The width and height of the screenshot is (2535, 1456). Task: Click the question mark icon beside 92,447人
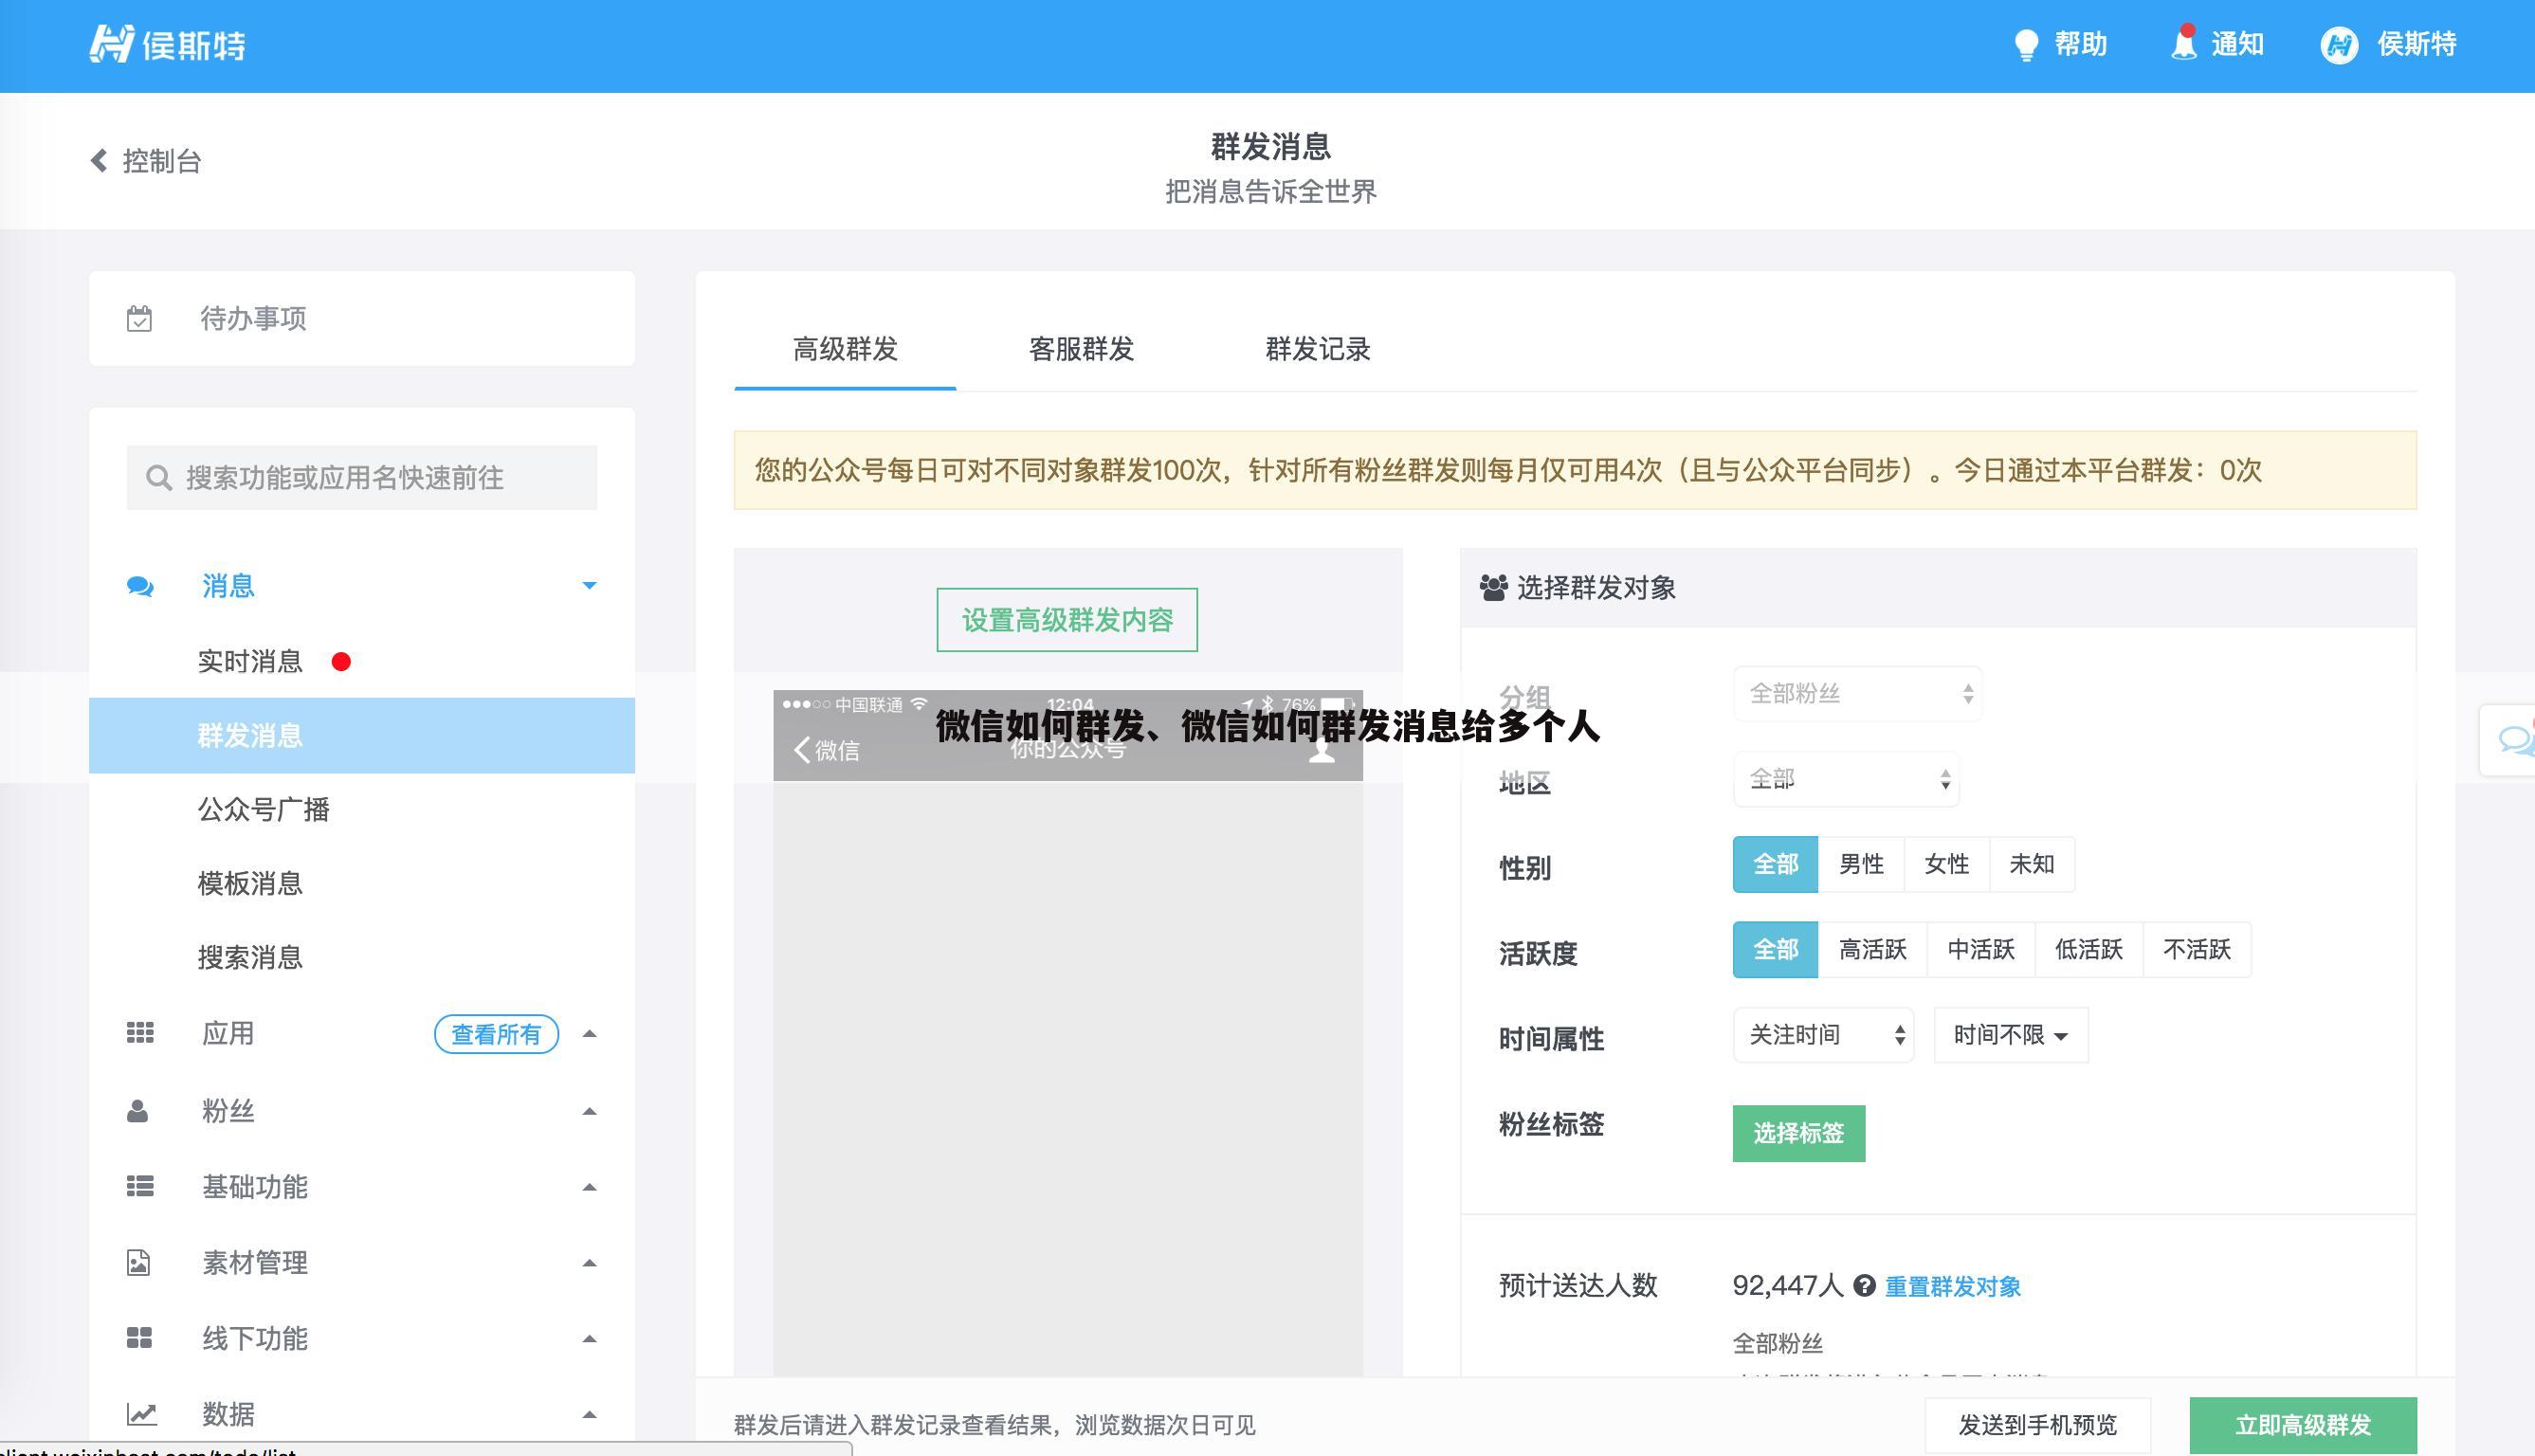click(x=1864, y=1286)
